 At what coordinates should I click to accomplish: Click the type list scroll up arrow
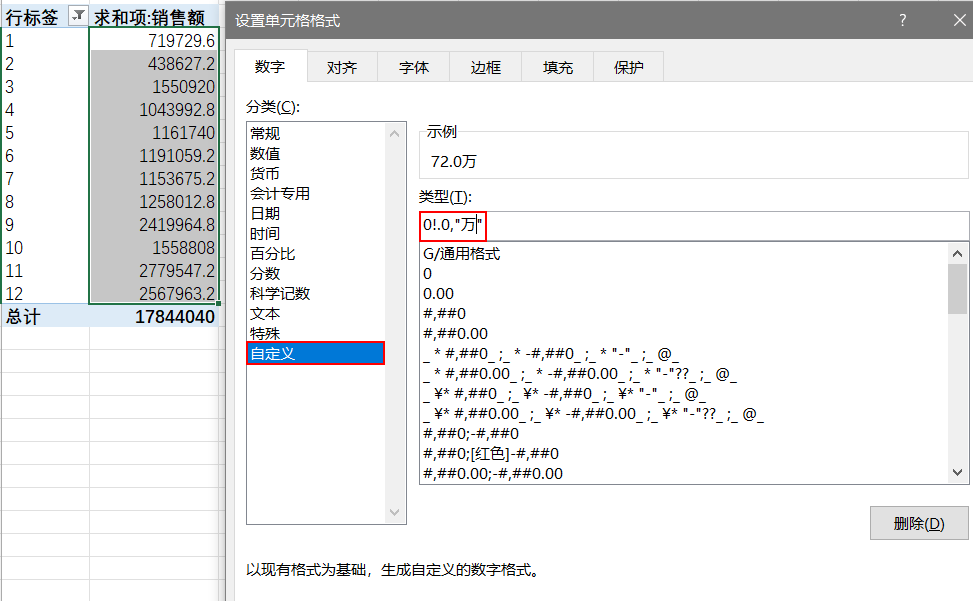coord(957,253)
